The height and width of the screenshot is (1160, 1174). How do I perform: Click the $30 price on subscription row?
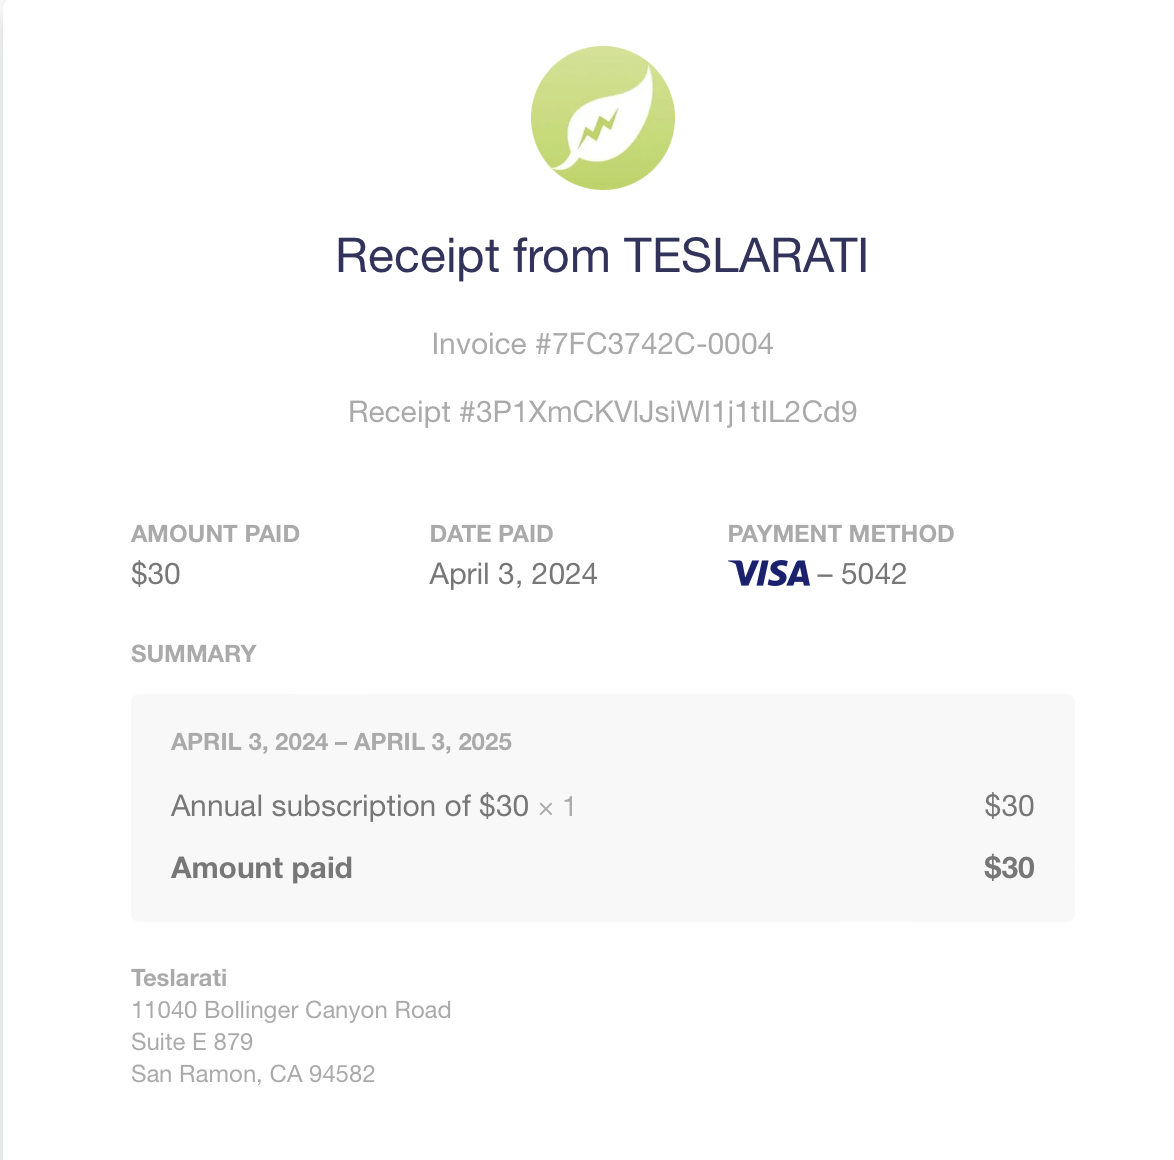1009,806
